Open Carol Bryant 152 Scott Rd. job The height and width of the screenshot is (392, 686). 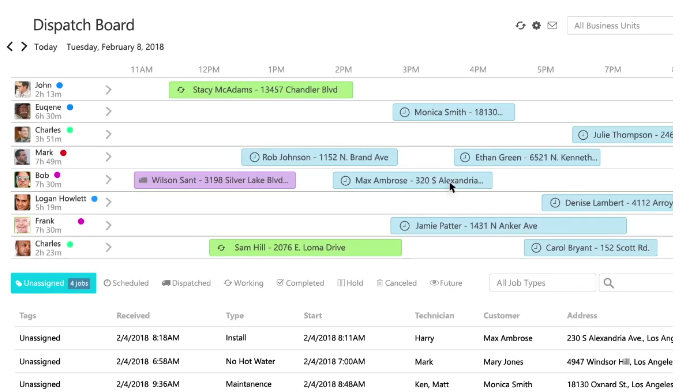(591, 248)
